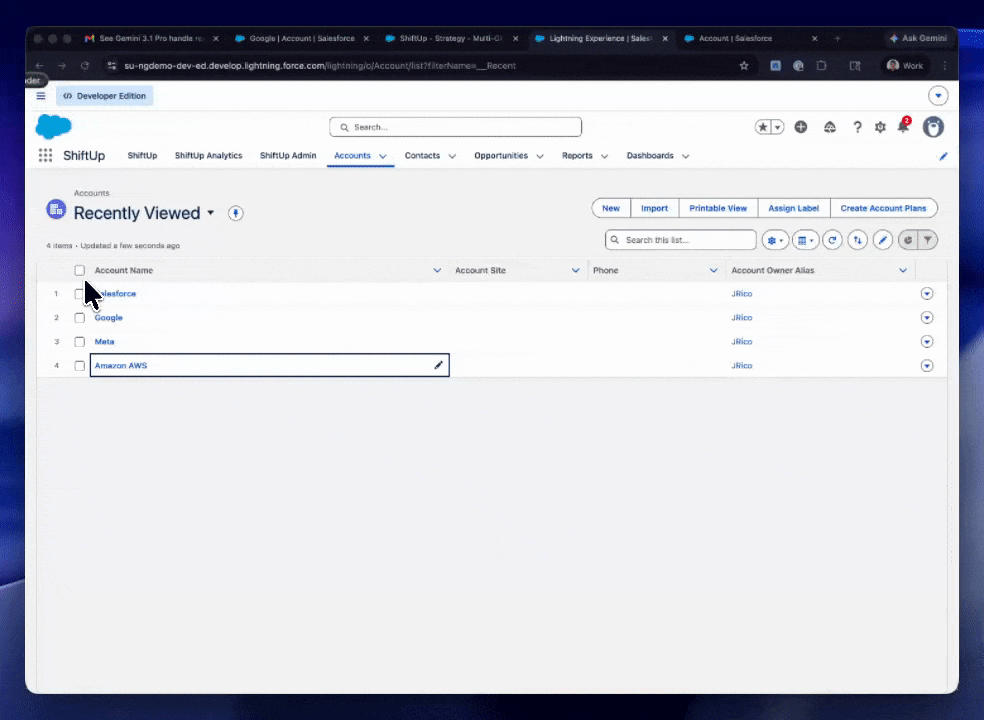Open Global Actions plus icon
Image resolution: width=984 pixels, height=720 pixels.
click(801, 127)
